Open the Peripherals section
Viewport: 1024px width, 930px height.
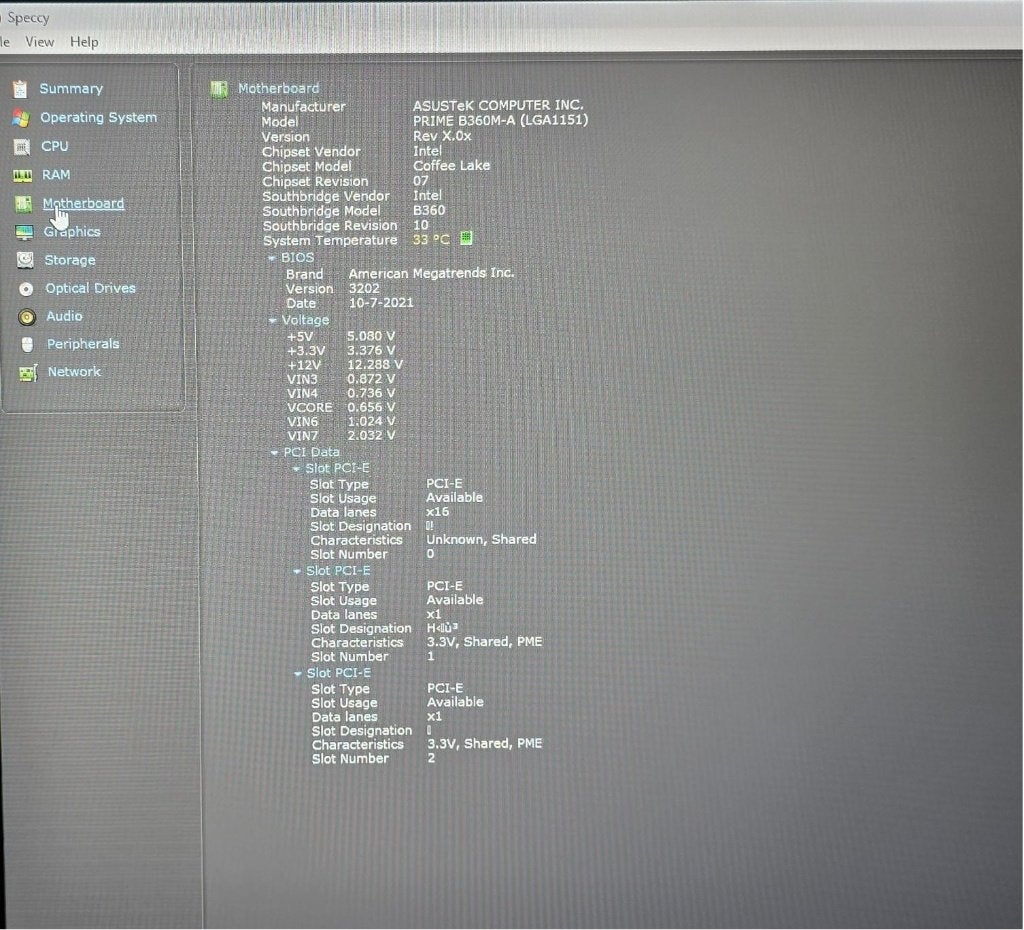coord(83,344)
